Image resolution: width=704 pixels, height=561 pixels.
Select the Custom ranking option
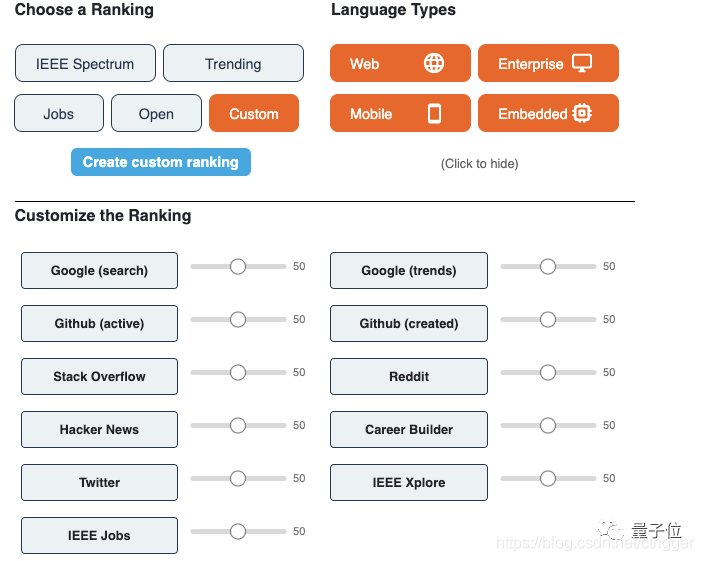(x=254, y=113)
